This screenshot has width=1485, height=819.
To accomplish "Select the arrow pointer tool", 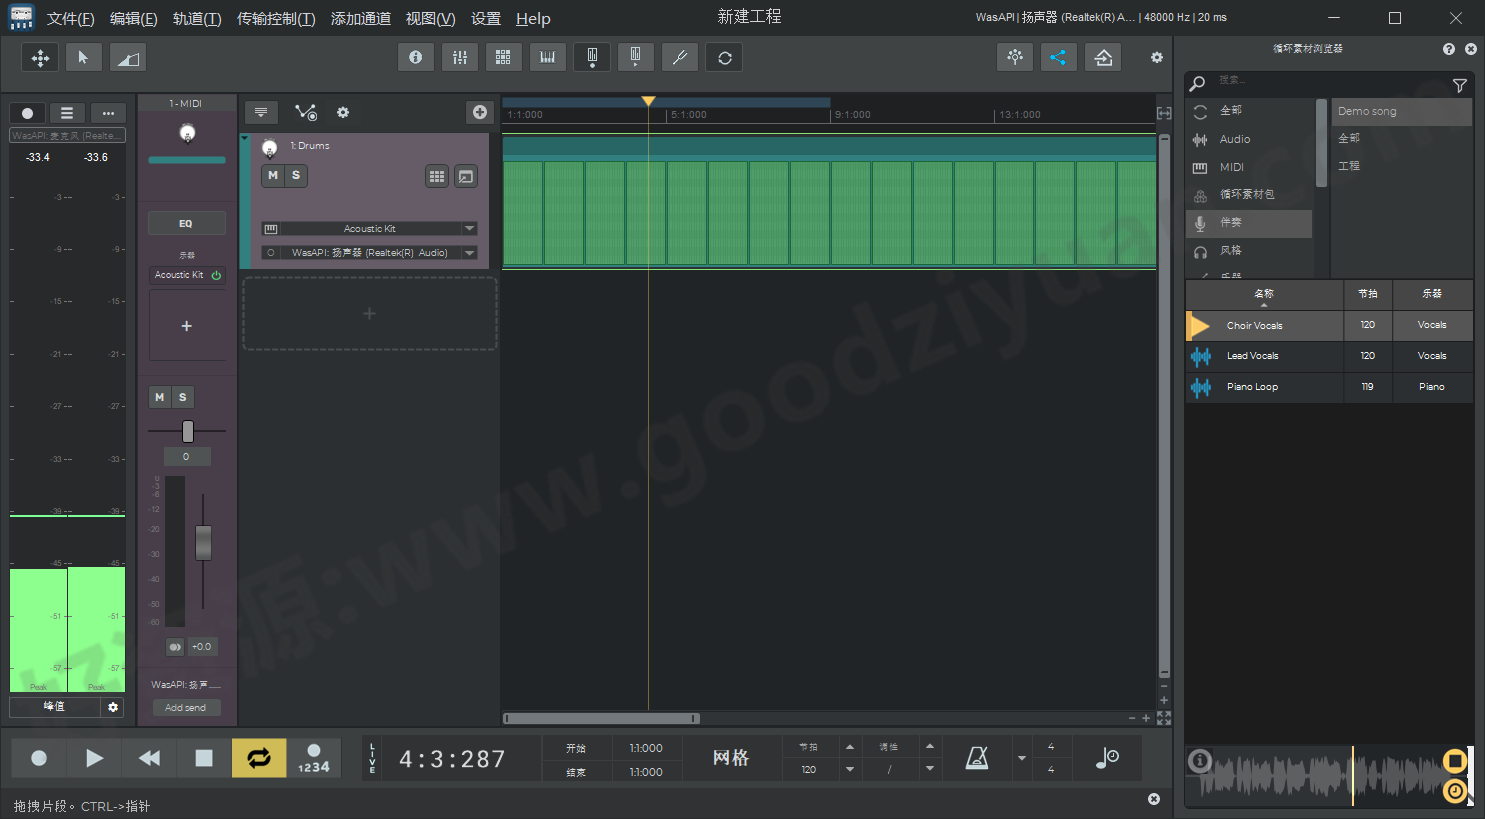I will pyautogui.click(x=83, y=57).
